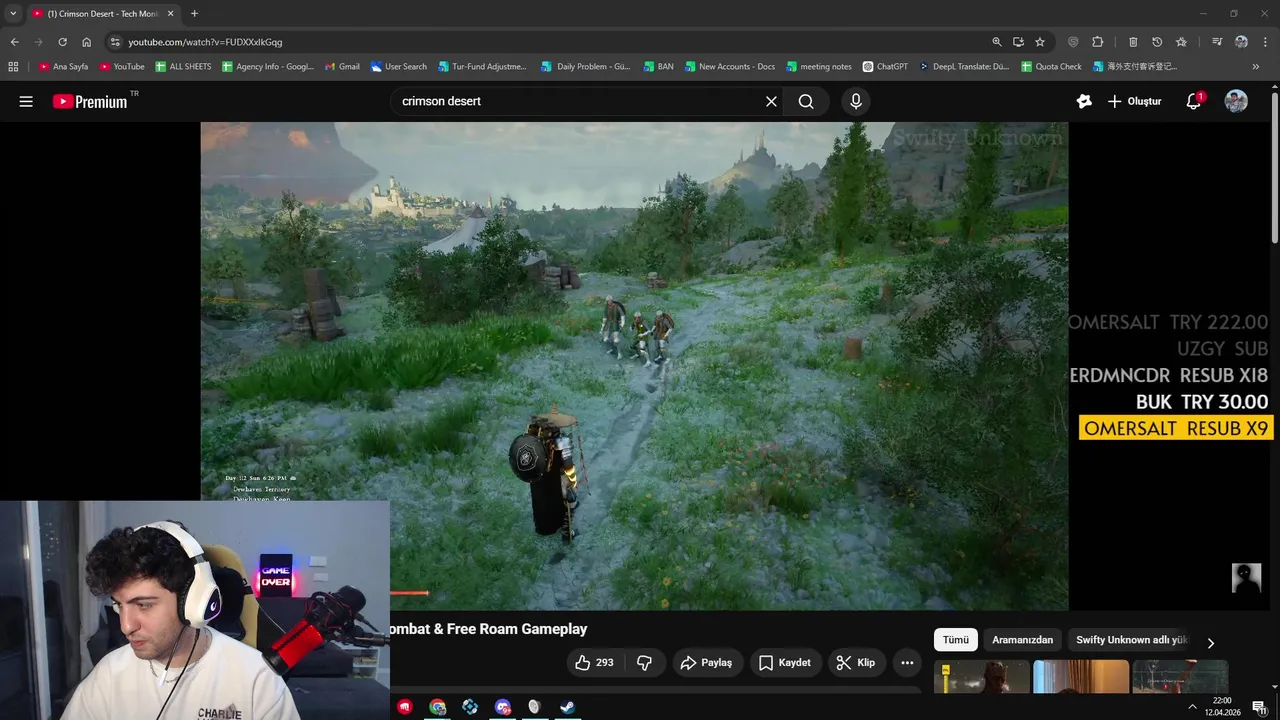This screenshot has height=720, width=1280.
Task: Open the YouTube account avatar menu
Action: point(1236,101)
